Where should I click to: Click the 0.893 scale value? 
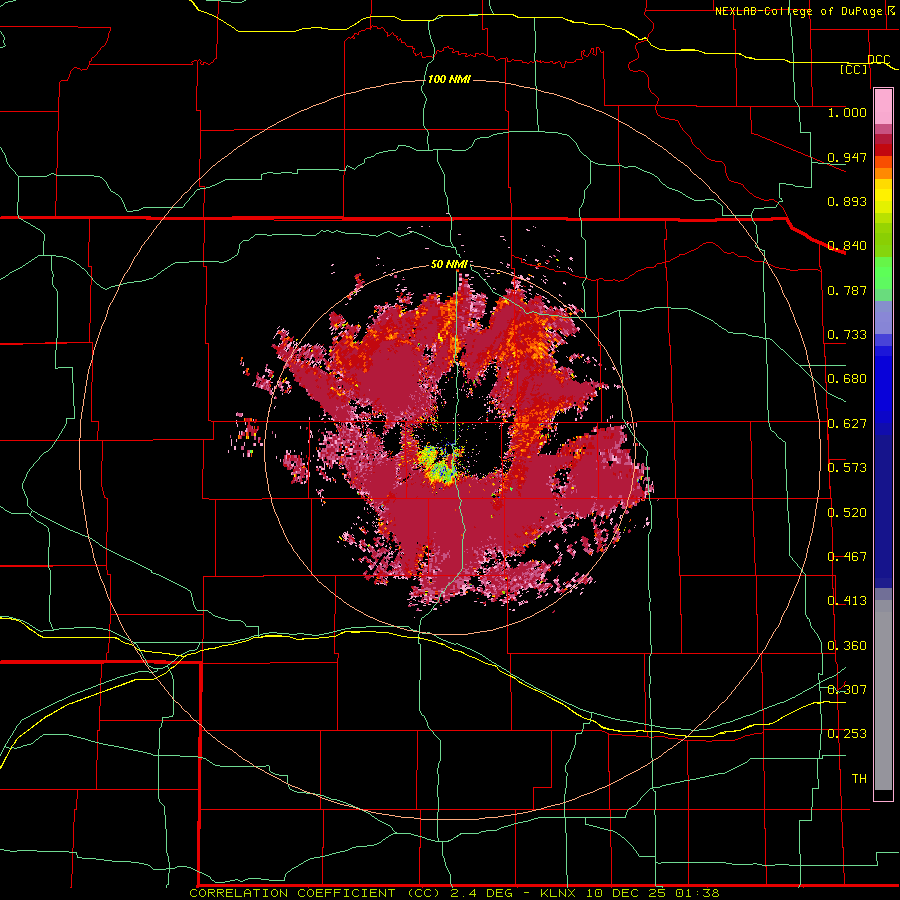pyautogui.click(x=847, y=201)
